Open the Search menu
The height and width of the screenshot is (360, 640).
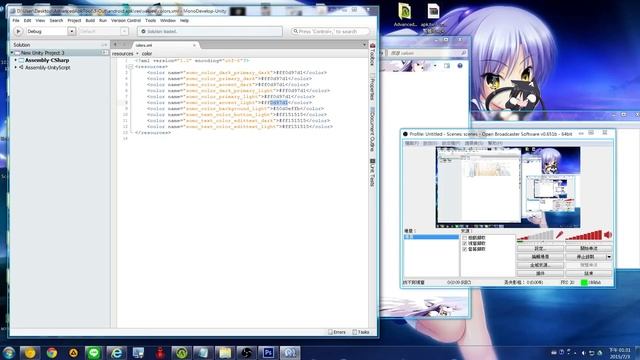(x=56, y=20)
